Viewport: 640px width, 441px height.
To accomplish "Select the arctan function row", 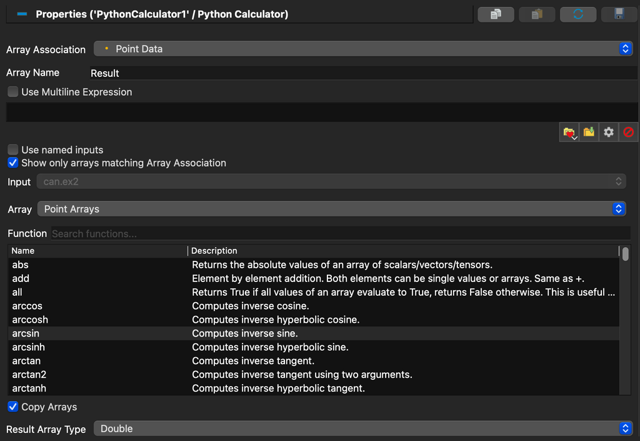I will tap(313, 361).
